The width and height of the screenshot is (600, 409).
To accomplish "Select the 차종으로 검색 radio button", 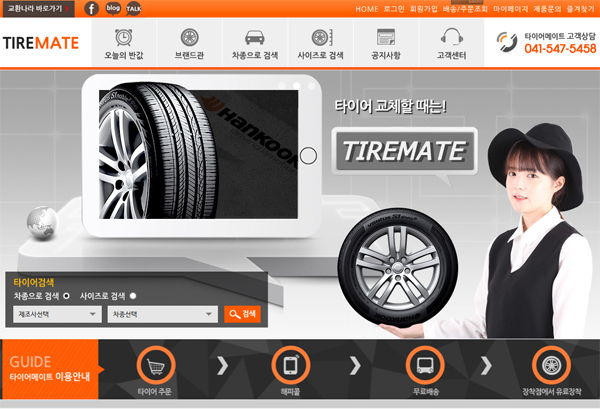I will pyautogui.click(x=67, y=296).
